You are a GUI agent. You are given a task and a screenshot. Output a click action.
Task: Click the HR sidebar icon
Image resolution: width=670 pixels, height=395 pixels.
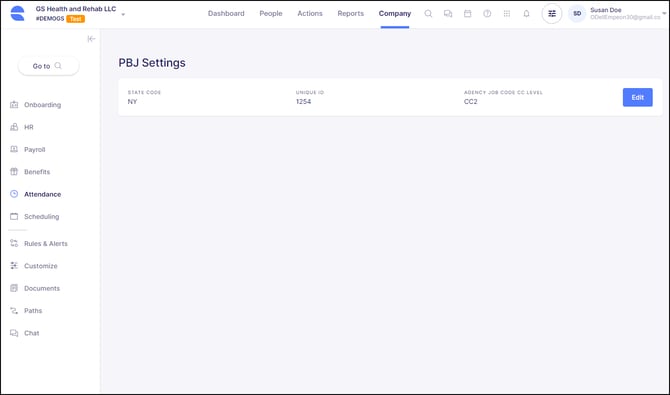[14, 127]
